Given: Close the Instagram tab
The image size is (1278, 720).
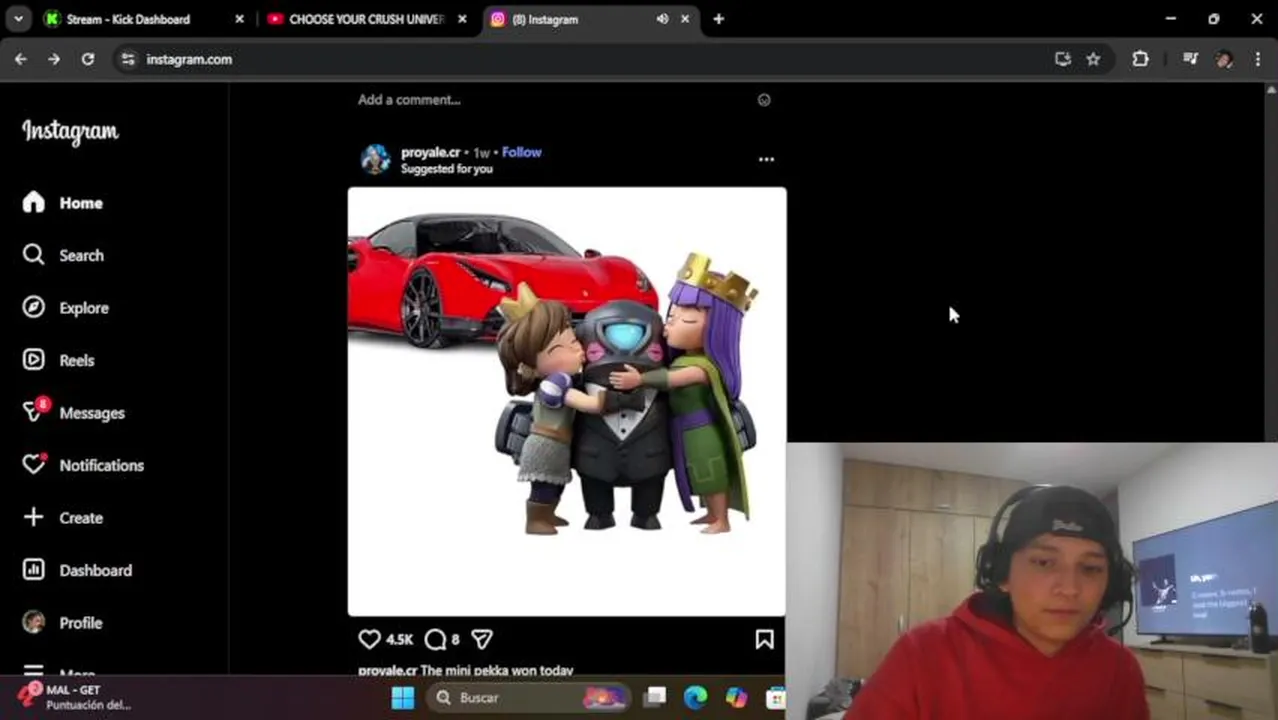Looking at the screenshot, I should (x=685, y=19).
